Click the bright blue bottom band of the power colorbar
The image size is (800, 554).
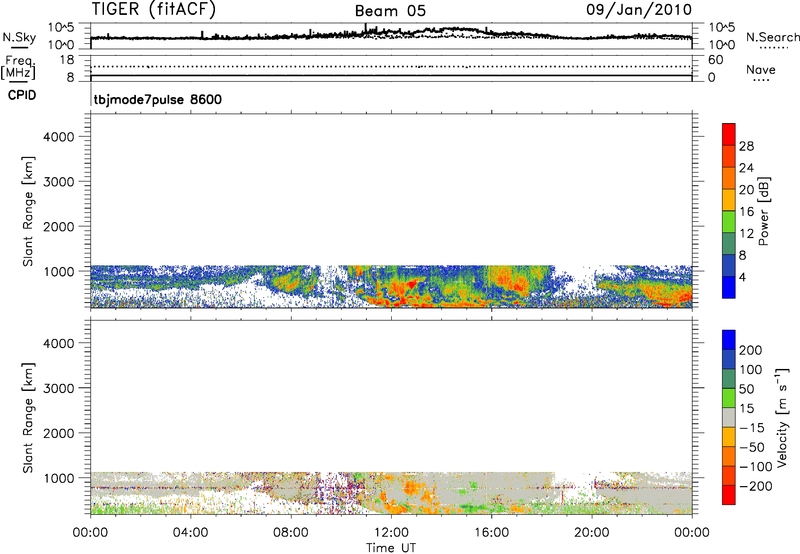(x=729, y=288)
